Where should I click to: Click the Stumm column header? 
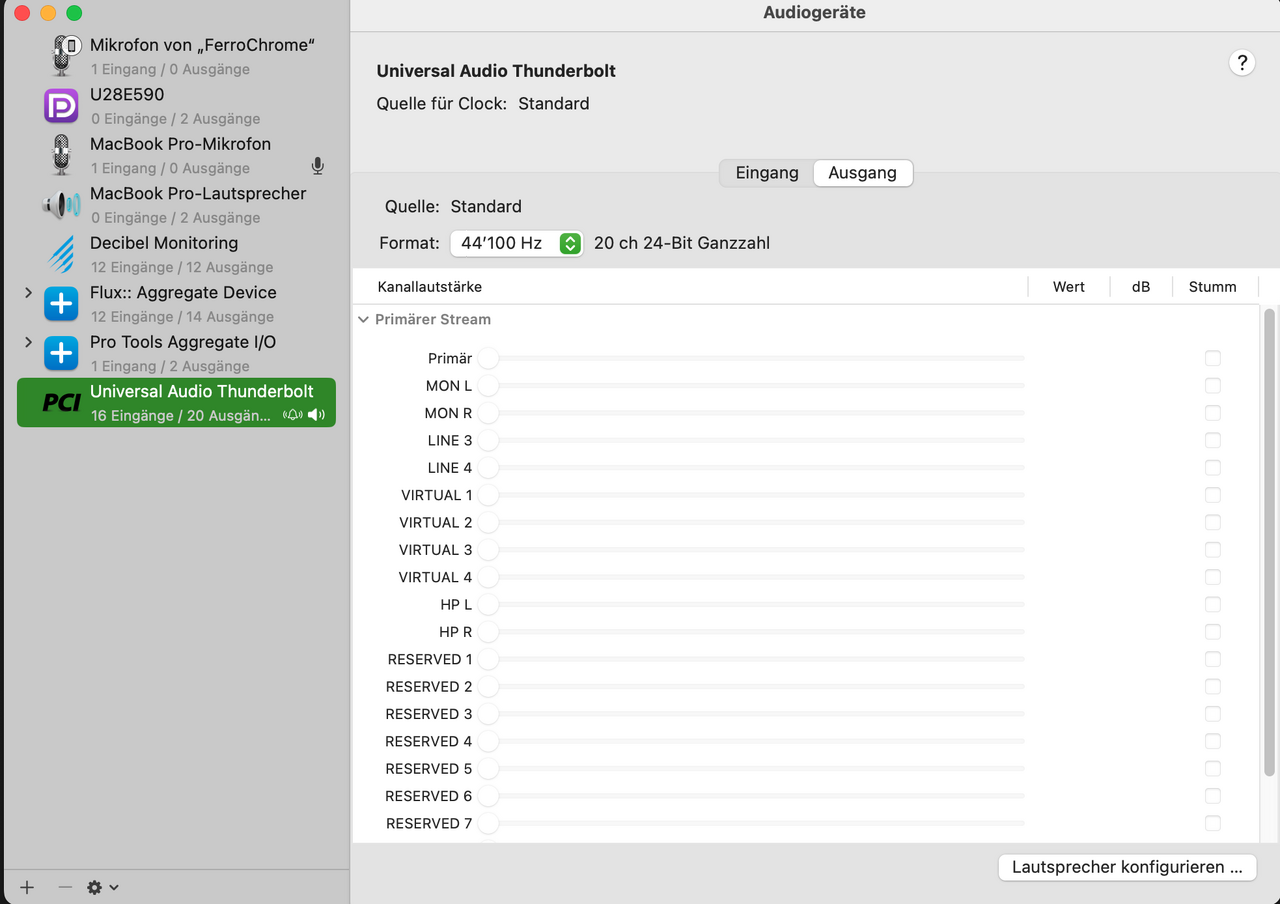click(x=1213, y=287)
